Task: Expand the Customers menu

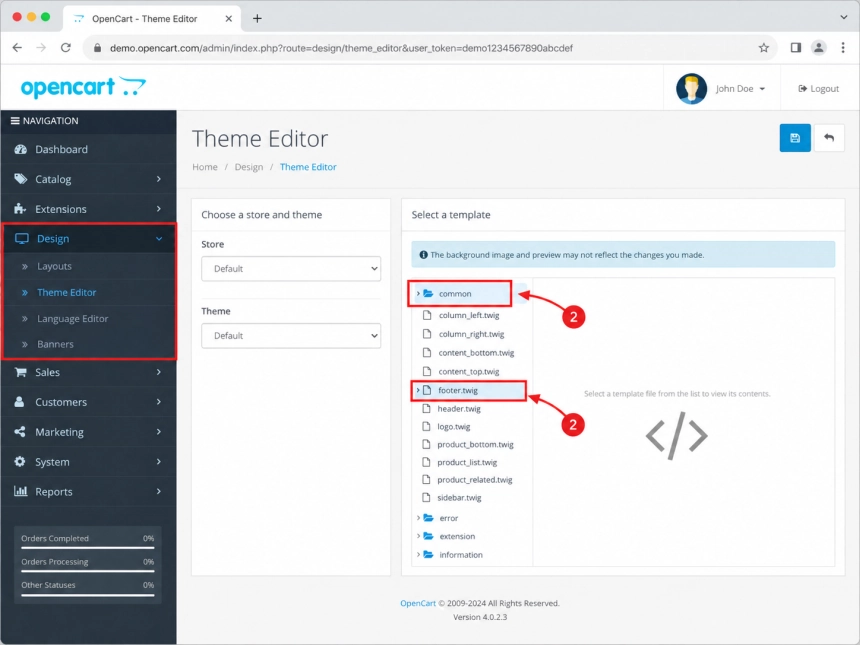Action: 88,402
